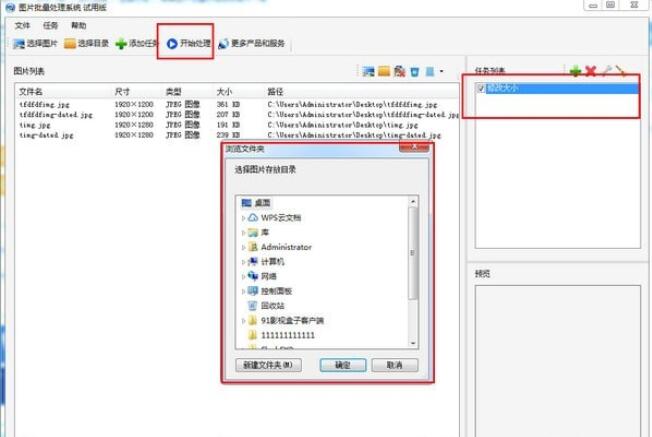Select the file timg.jpg in the list
652x437 pixels.
click(35, 125)
